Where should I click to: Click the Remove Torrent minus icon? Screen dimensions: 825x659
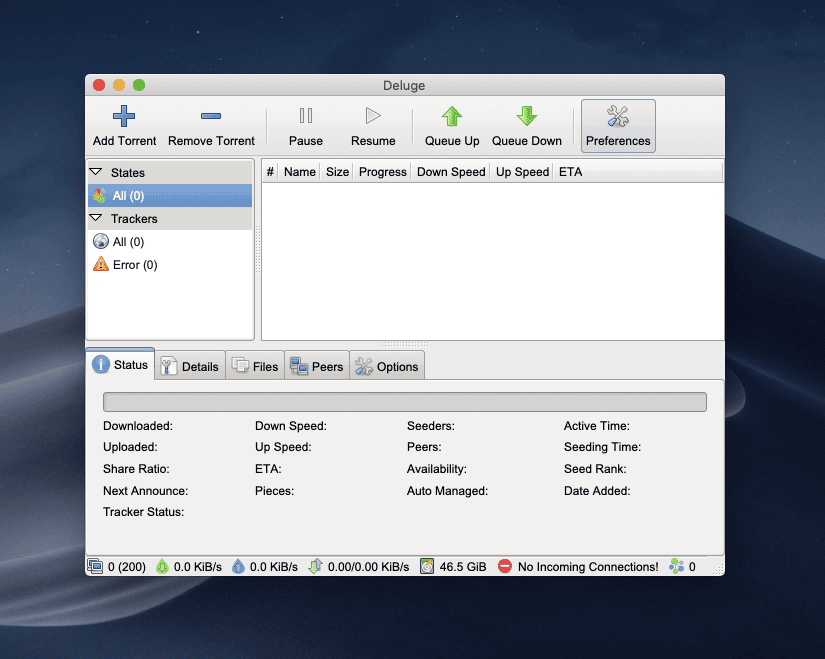point(211,116)
